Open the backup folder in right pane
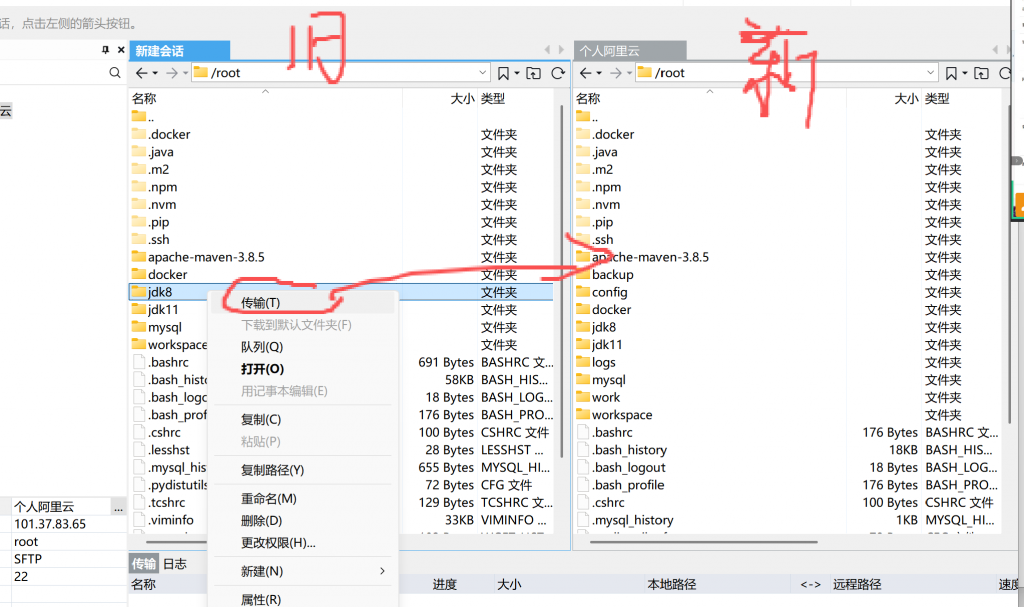This screenshot has width=1024, height=607. pyautogui.click(x=612, y=275)
